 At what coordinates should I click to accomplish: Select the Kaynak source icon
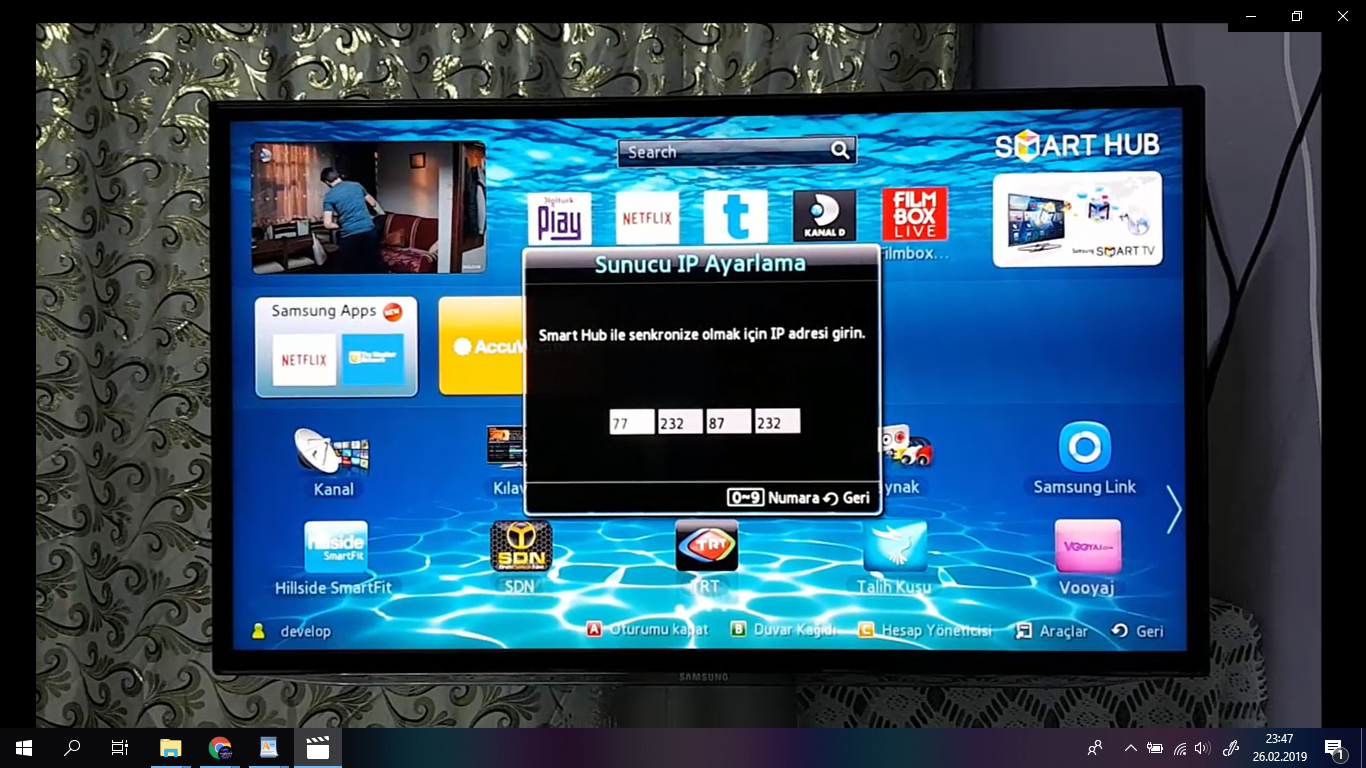[x=905, y=446]
